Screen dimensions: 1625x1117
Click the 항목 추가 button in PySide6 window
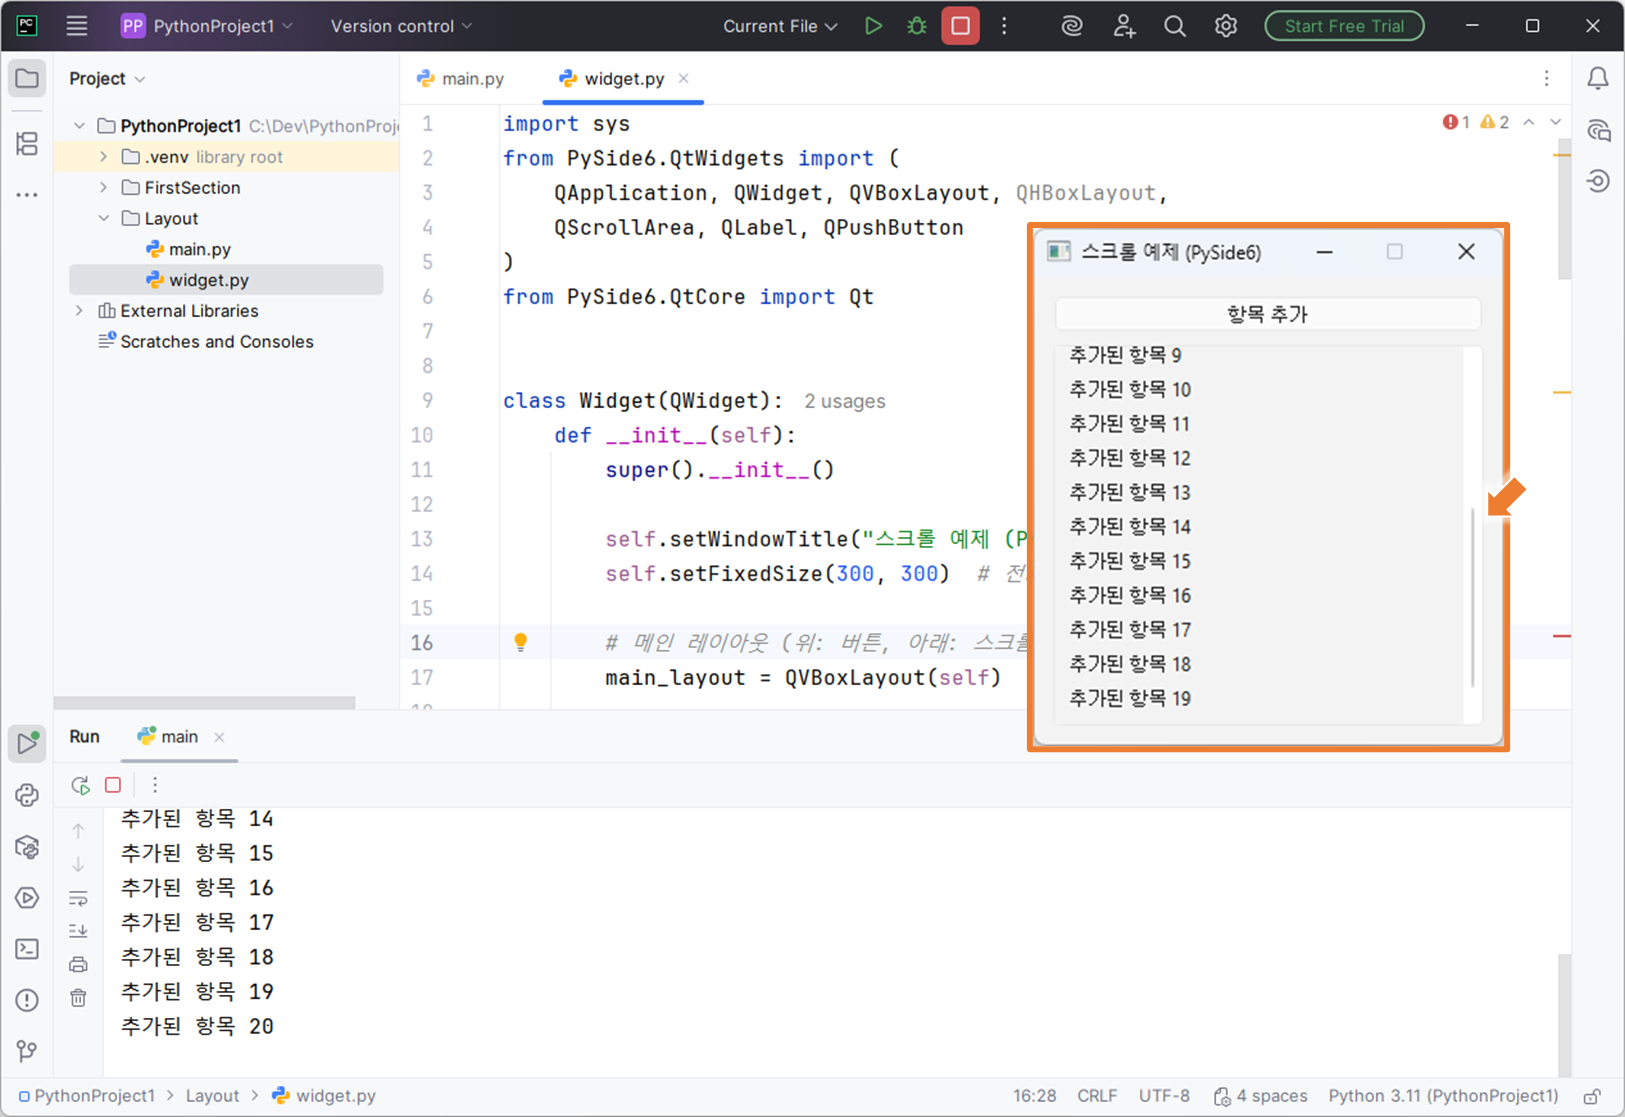pyautogui.click(x=1268, y=314)
